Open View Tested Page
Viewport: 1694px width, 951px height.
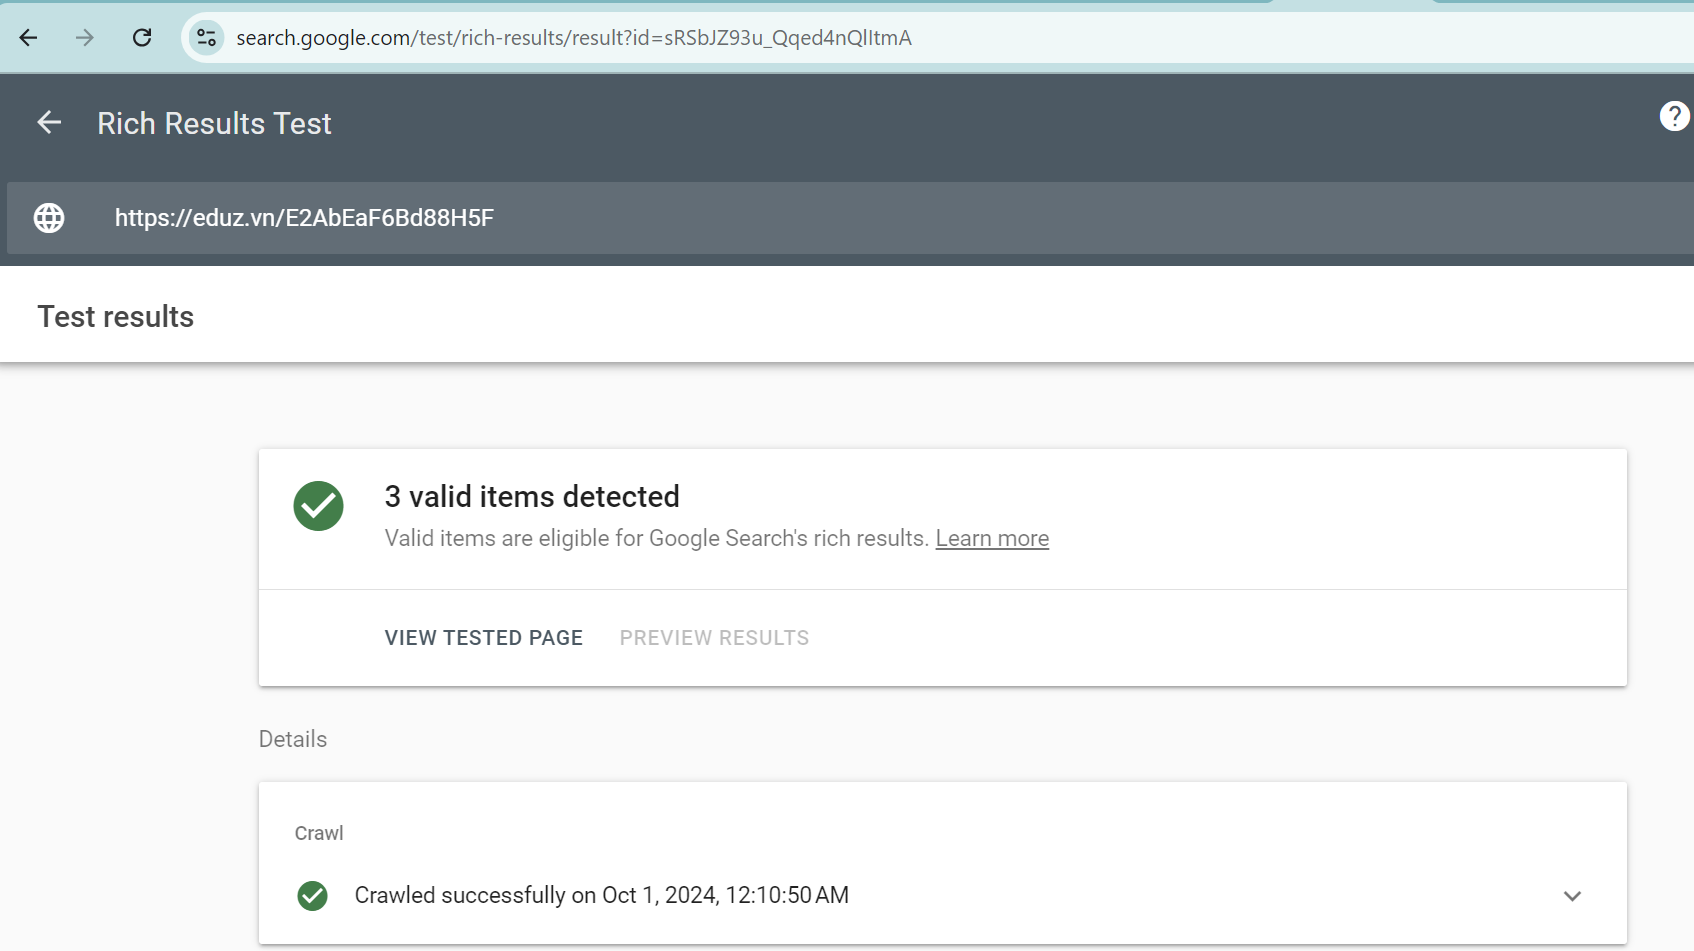click(x=484, y=638)
